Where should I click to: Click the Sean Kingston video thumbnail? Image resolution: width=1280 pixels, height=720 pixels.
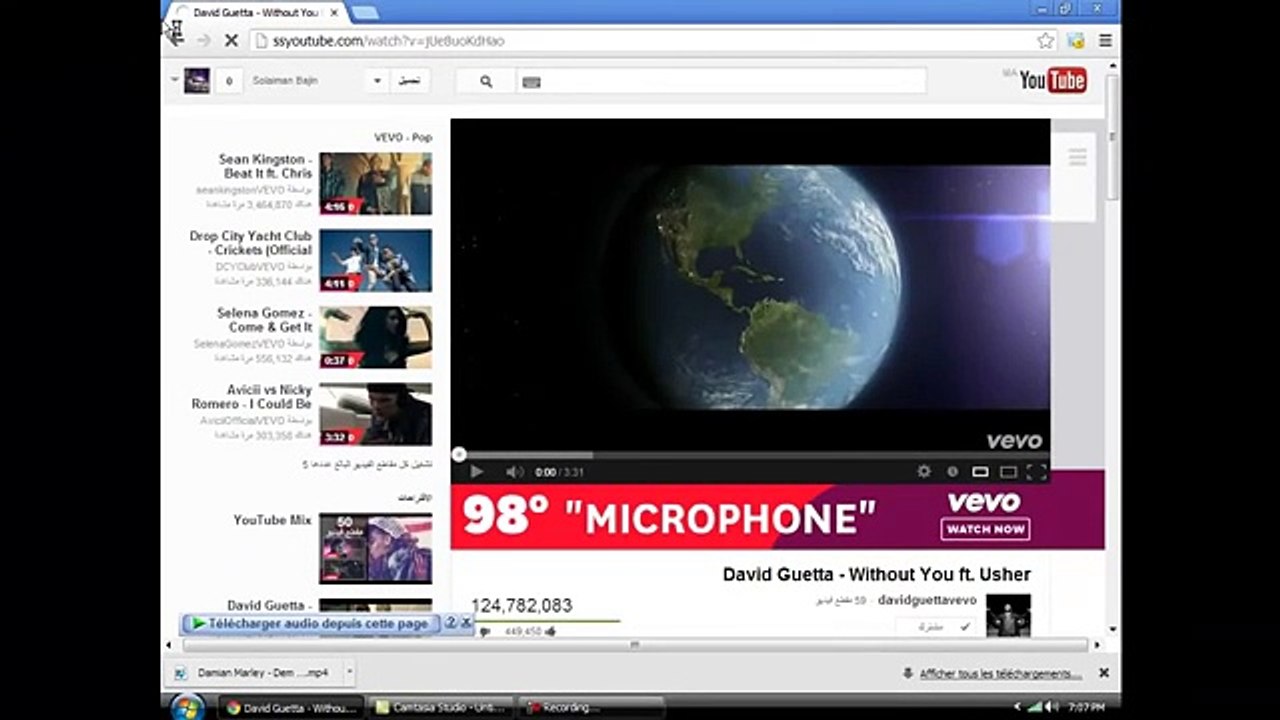click(376, 183)
